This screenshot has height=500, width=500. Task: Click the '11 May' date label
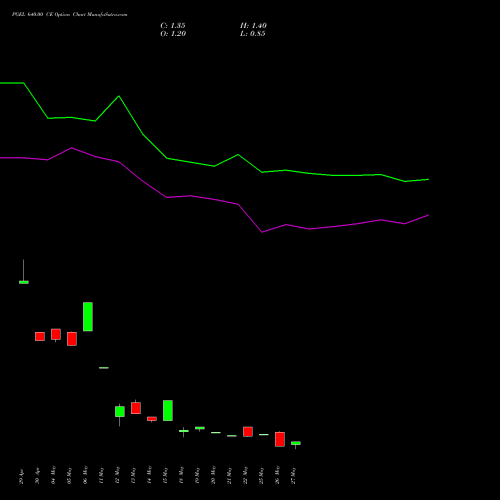(x=101, y=475)
